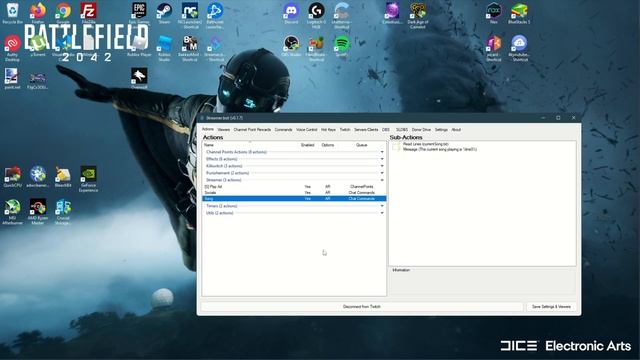This screenshot has height=360, width=640.
Task: Open the Recycle Bin desktop icon
Action: pyautogui.click(x=12, y=13)
